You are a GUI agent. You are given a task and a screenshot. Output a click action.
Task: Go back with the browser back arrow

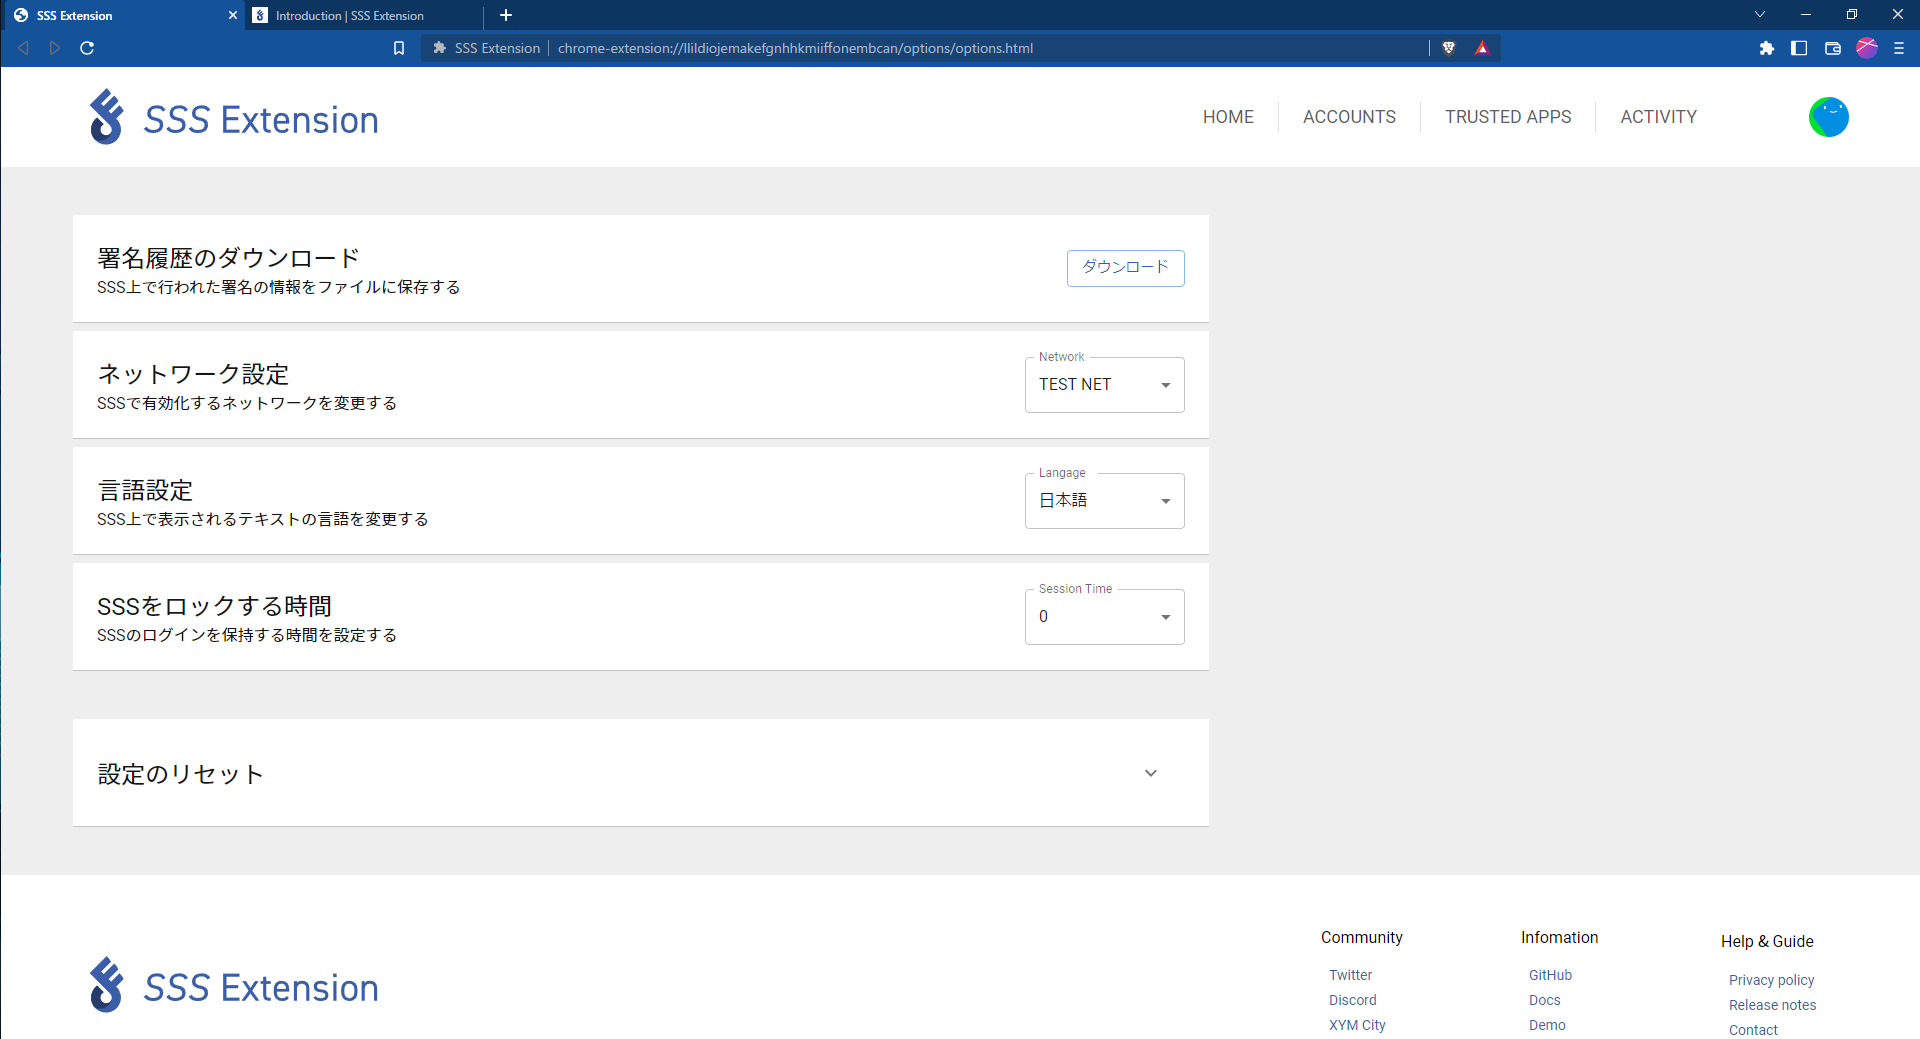tap(23, 48)
